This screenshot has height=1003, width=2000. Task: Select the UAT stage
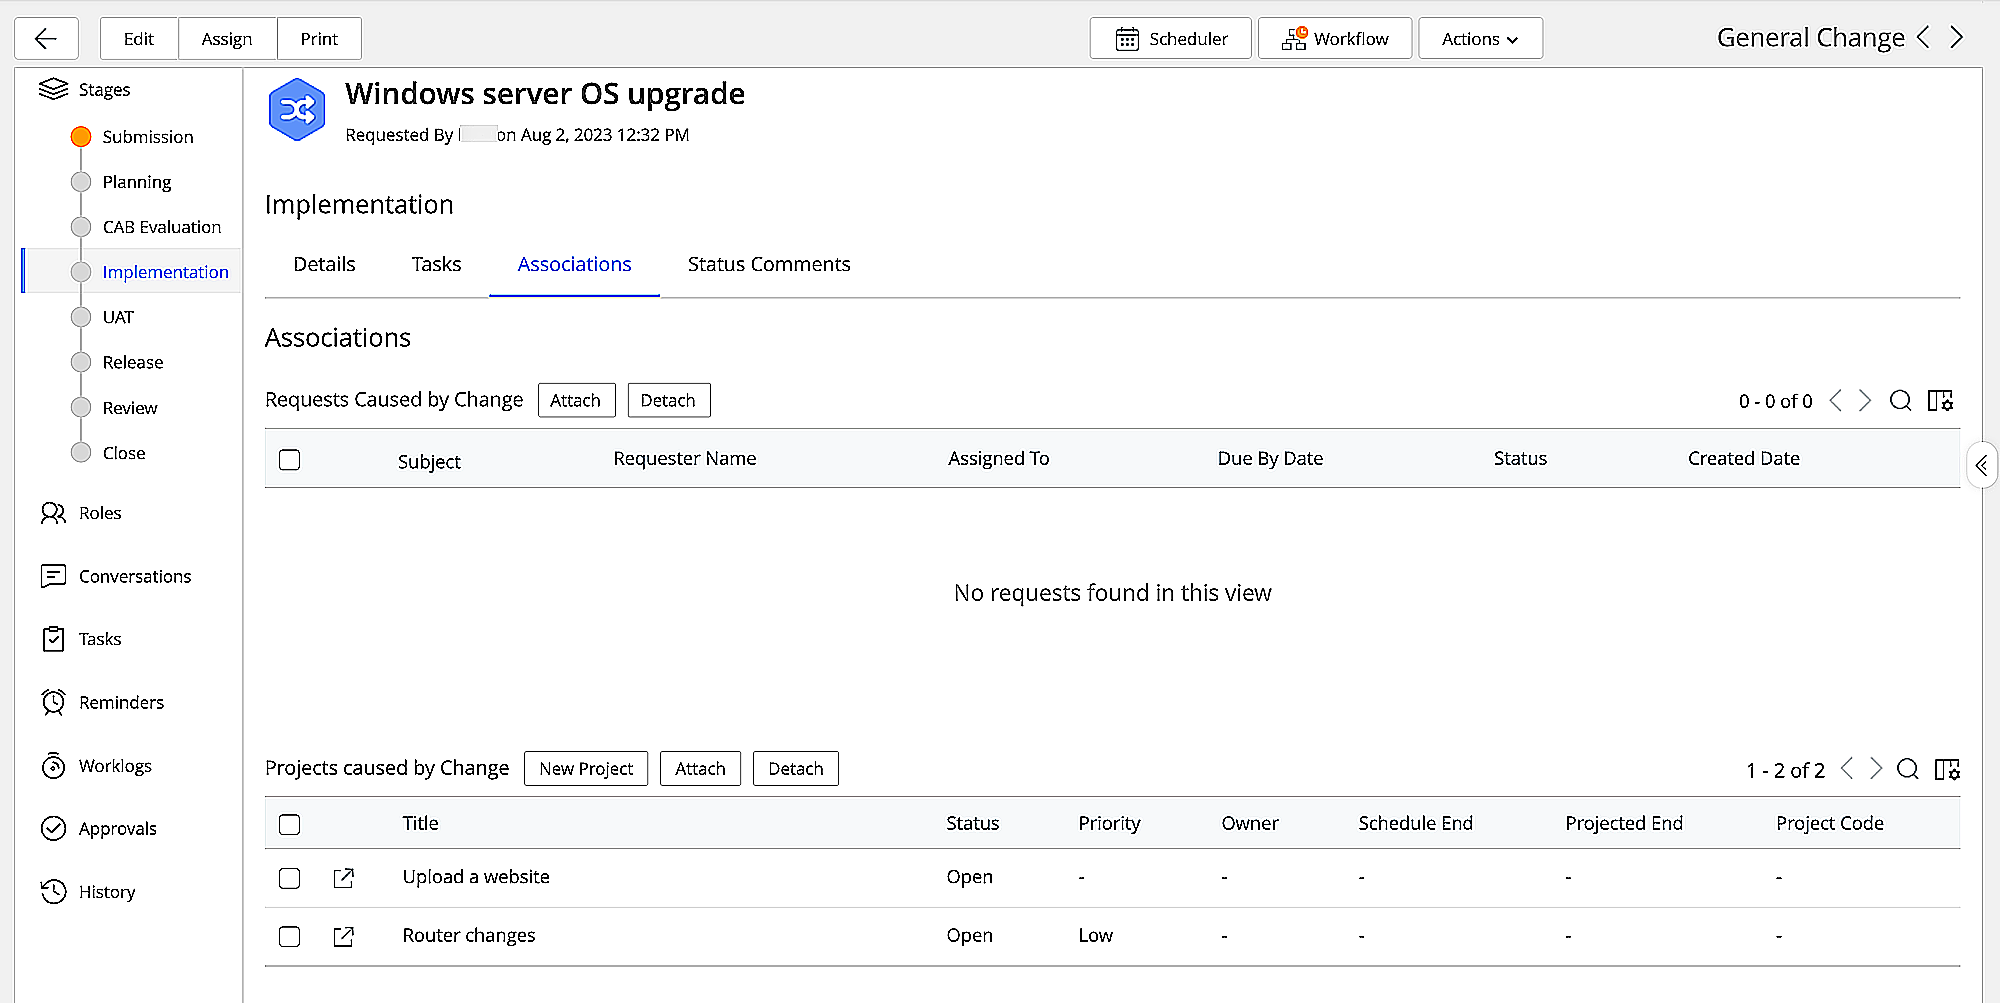118,317
